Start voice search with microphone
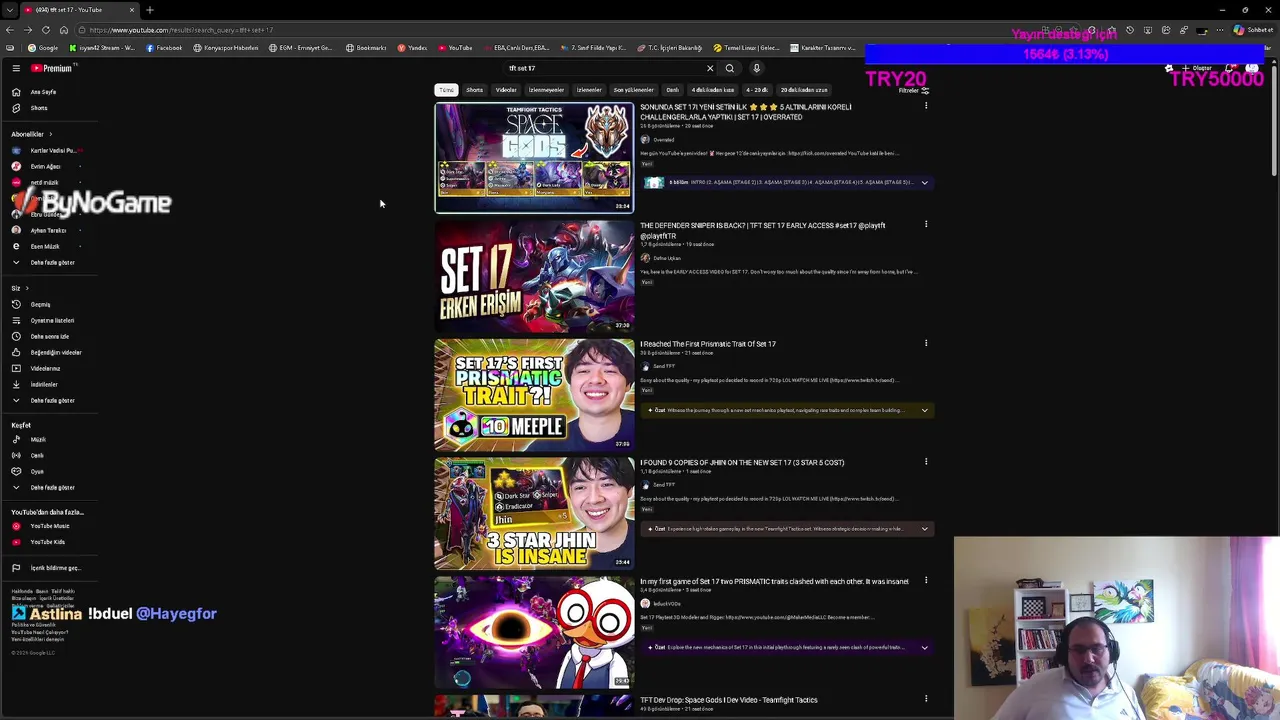The width and height of the screenshot is (1280, 720). tap(756, 68)
